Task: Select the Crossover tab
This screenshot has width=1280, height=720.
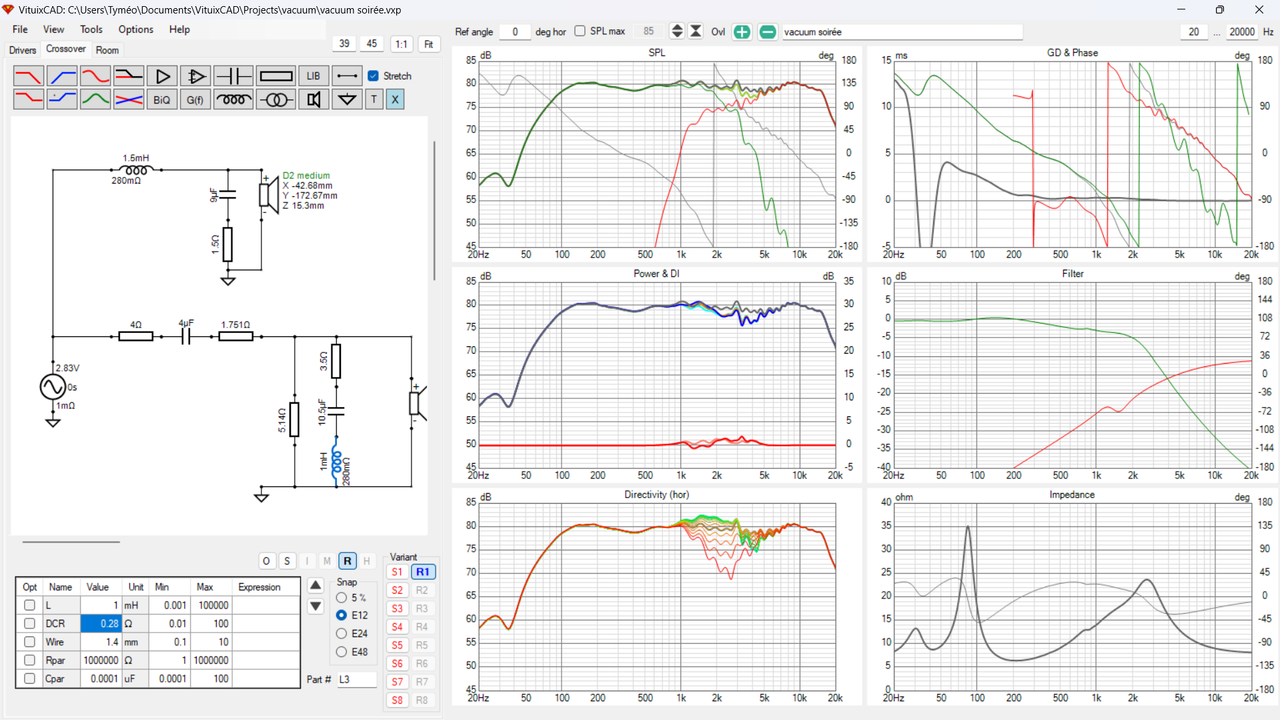Action: point(66,49)
